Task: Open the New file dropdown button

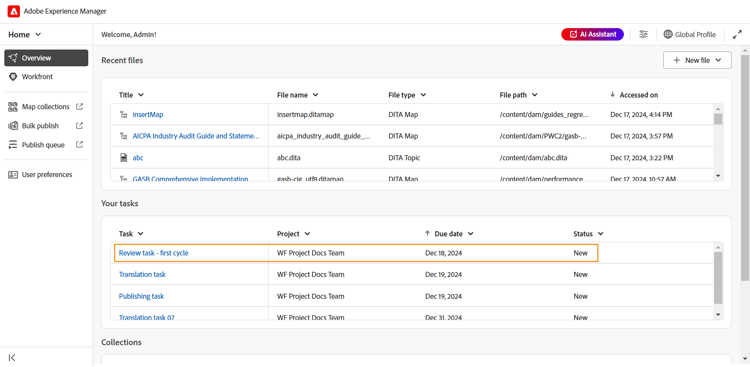Action: tap(697, 60)
